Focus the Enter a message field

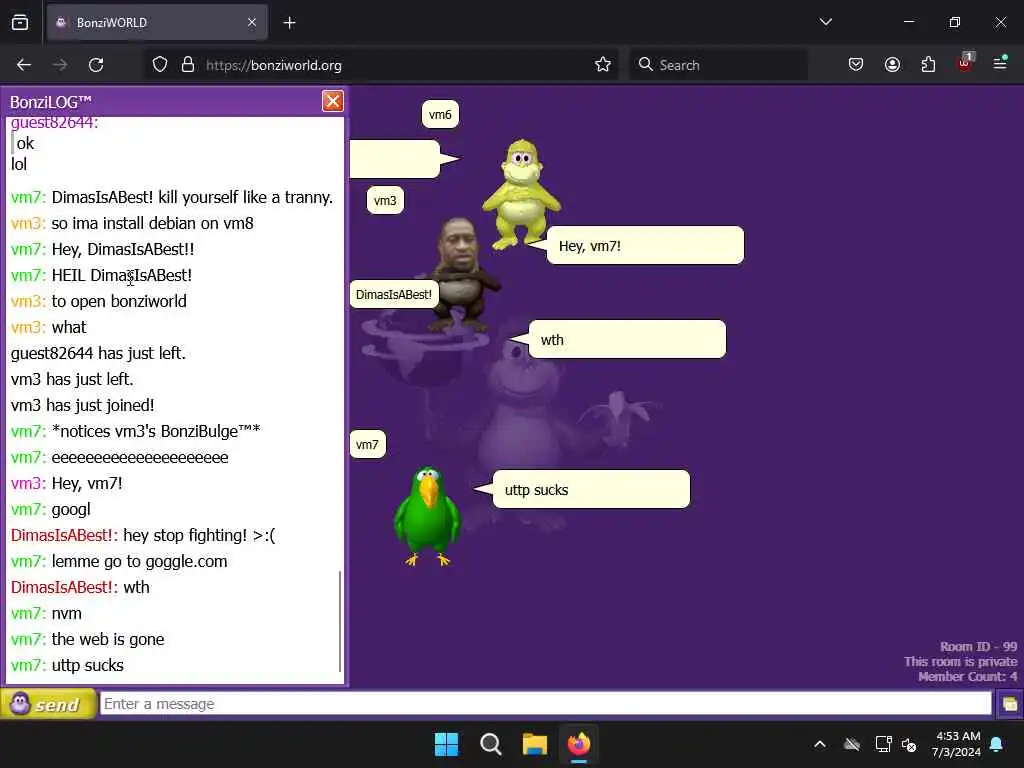click(545, 703)
